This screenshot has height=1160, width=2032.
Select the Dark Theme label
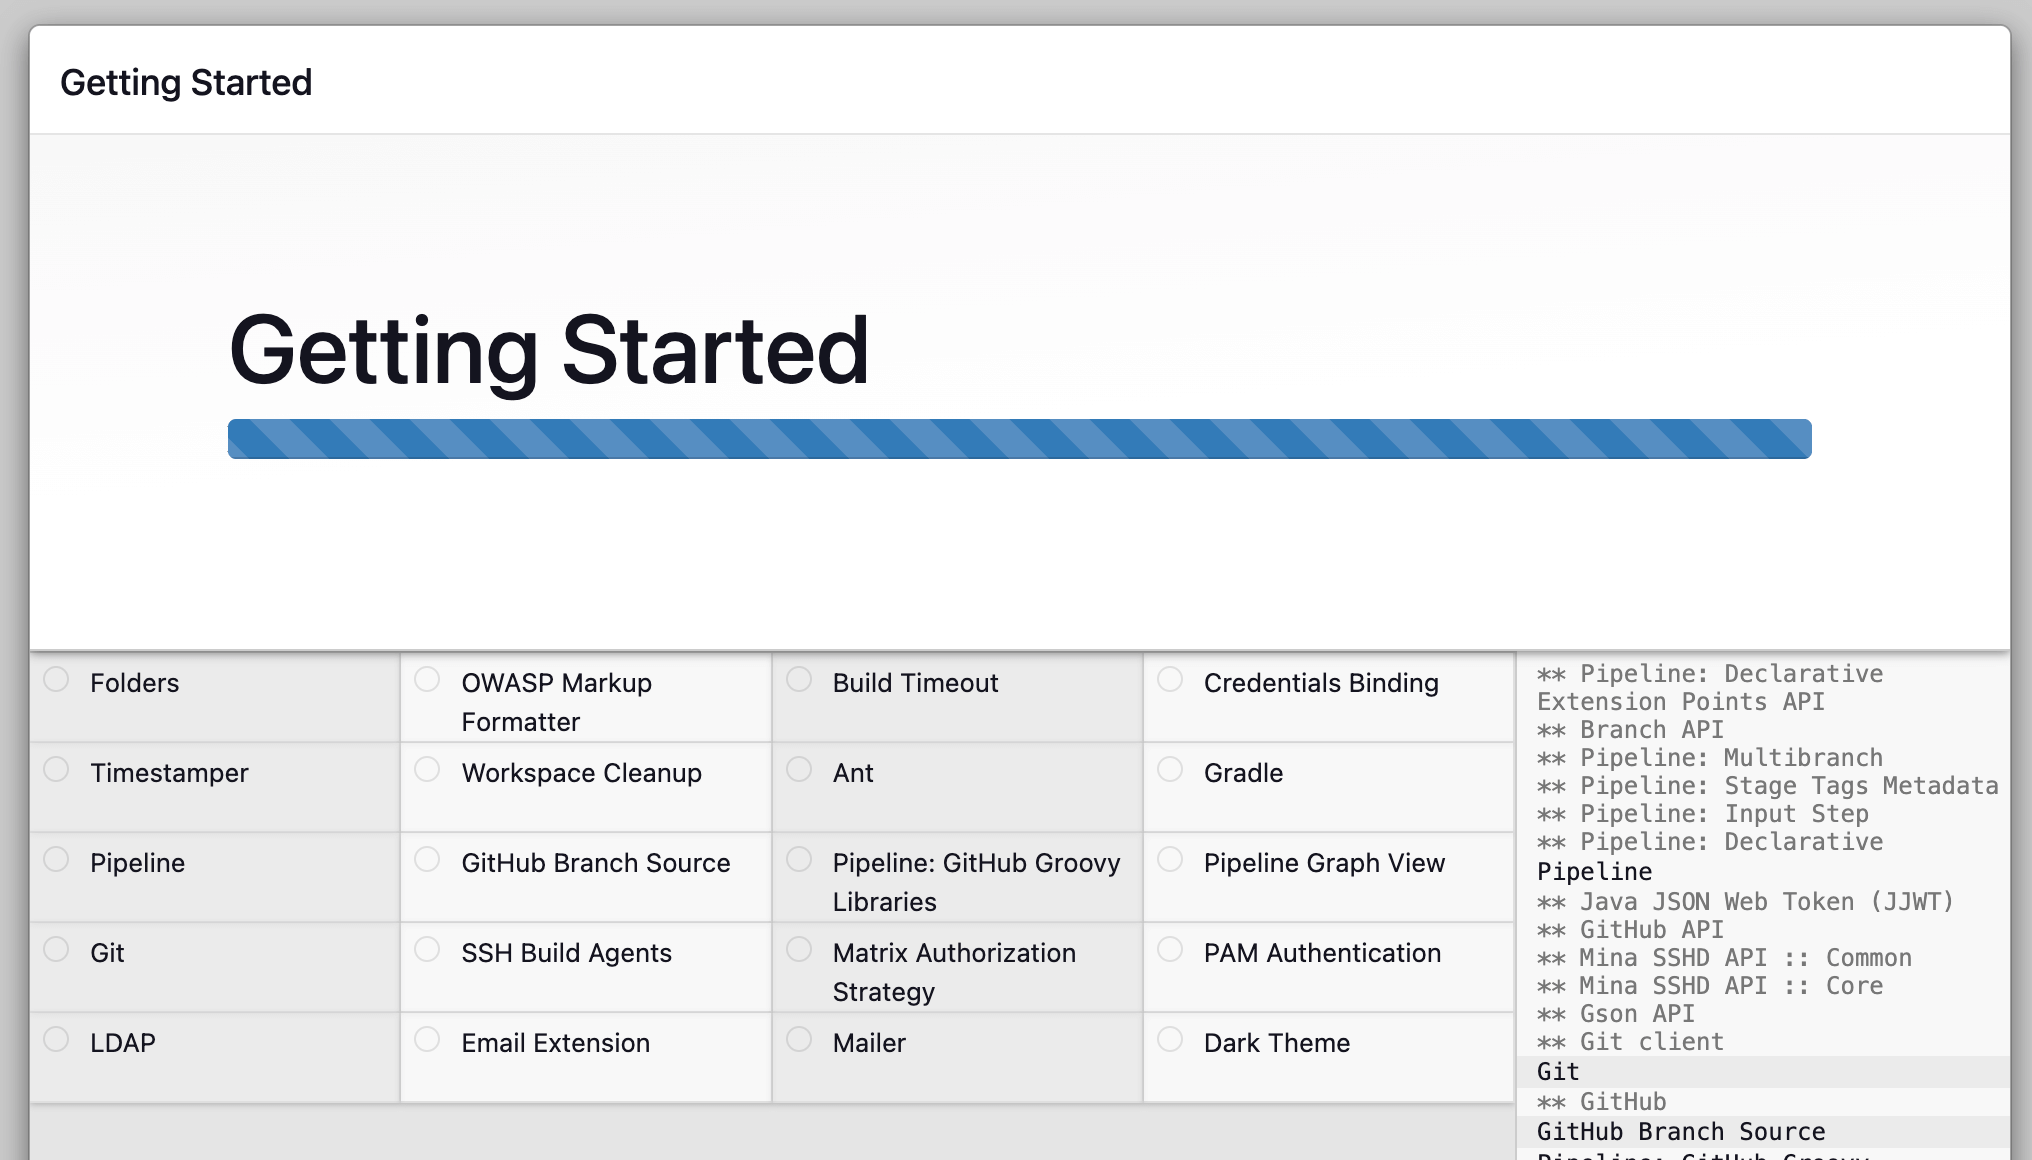click(1277, 1043)
